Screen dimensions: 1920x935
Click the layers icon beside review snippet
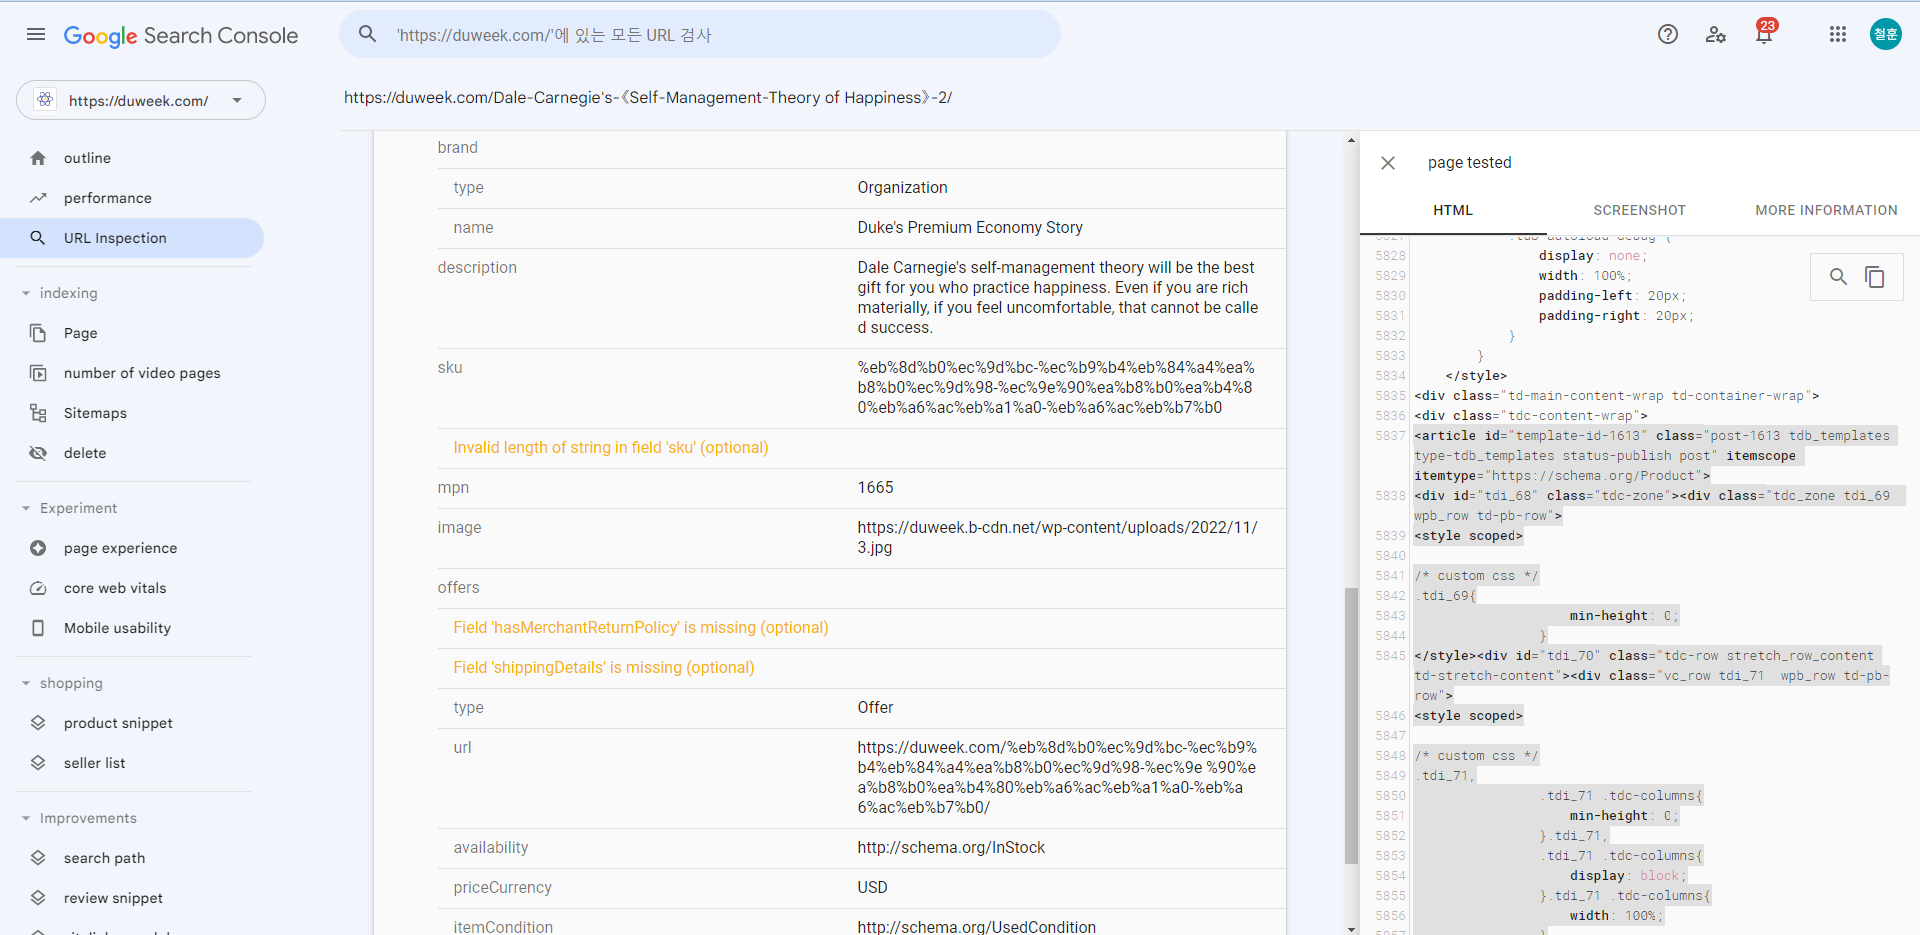coord(38,898)
